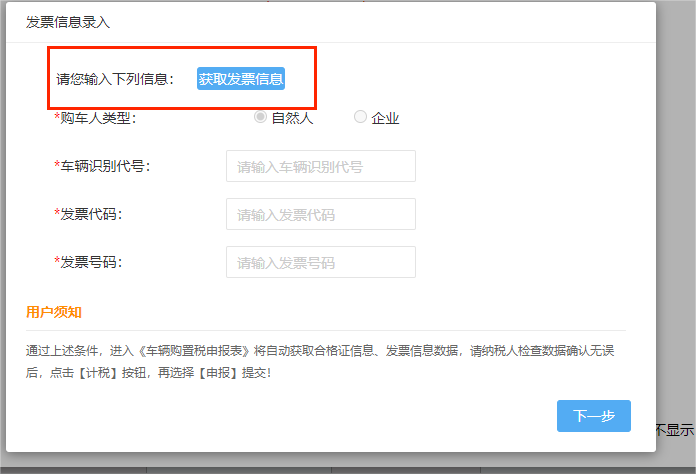The width and height of the screenshot is (696, 474).
Task: Click the 下一步 button
Action: coord(593,416)
